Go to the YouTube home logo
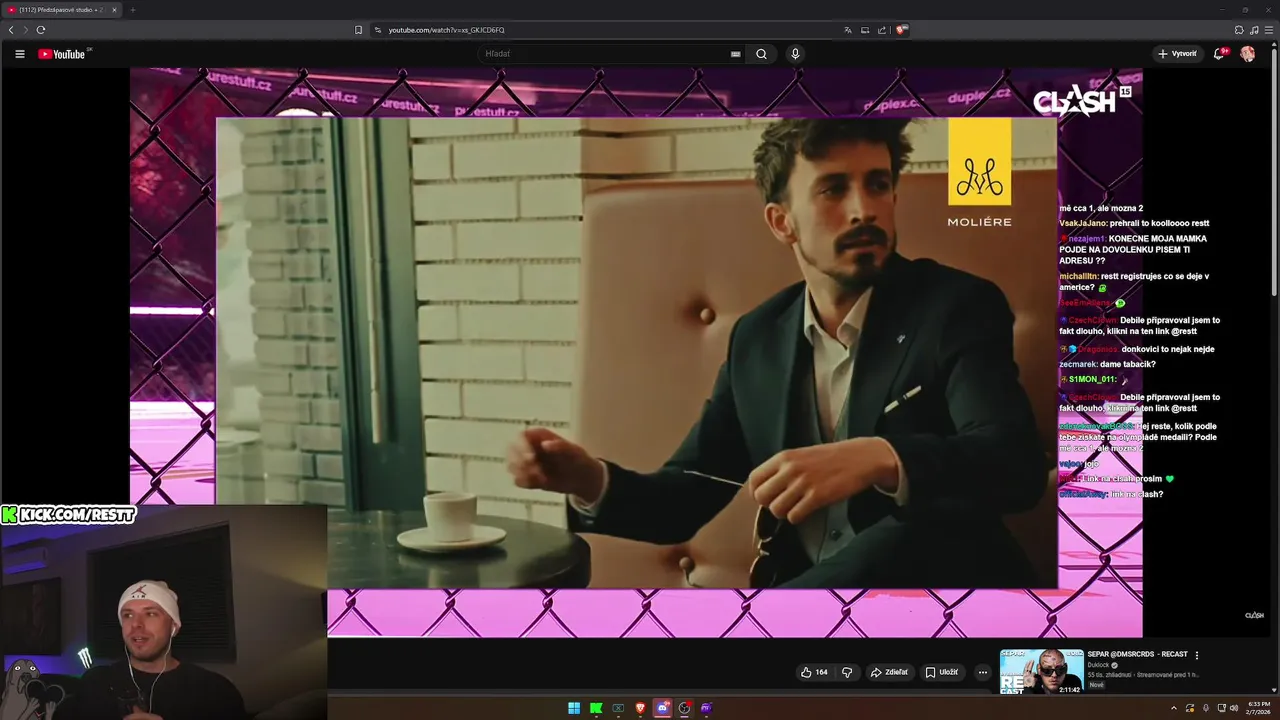1280x720 pixels. pyautogui.click(x=62, y=54)
